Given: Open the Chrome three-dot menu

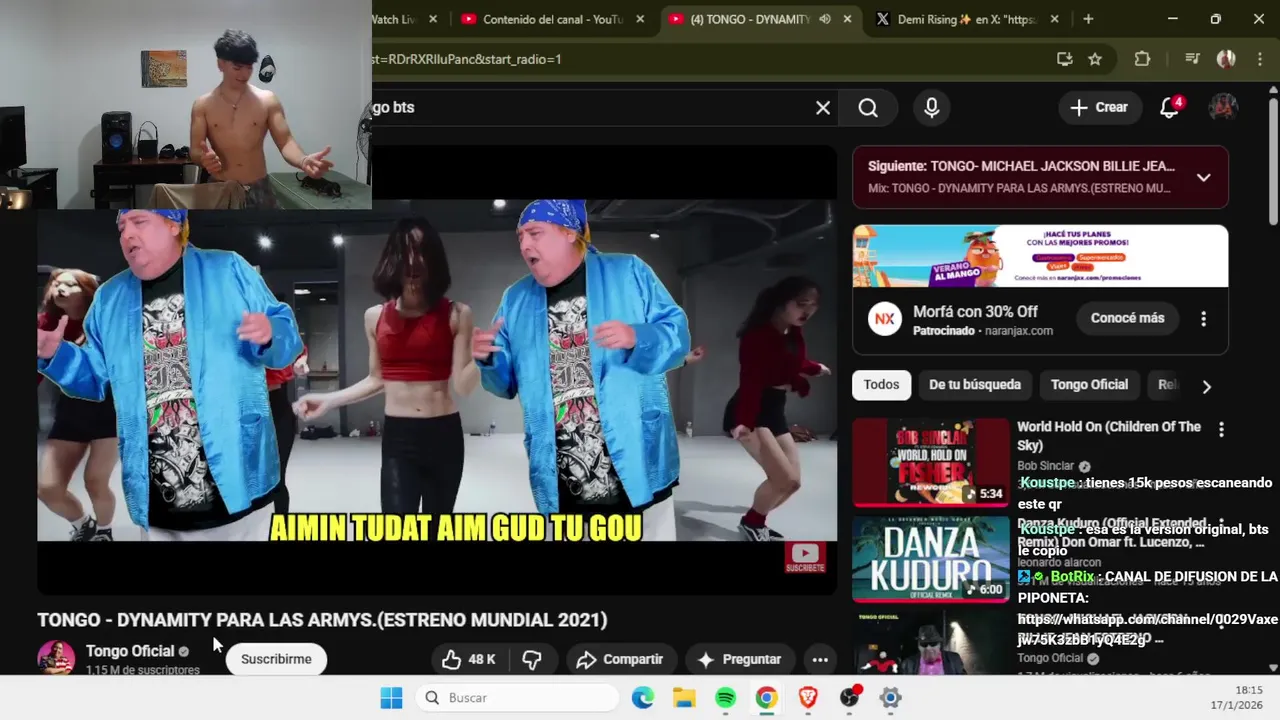Looking at the screenshot, I should click(x=1258, y=59).
